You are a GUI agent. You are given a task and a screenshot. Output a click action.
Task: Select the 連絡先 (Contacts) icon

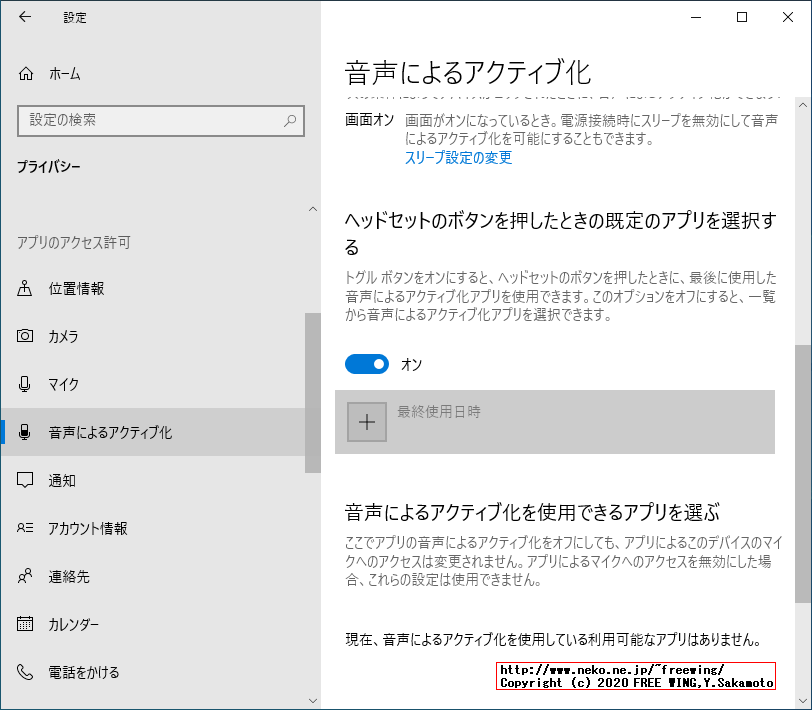coord(24,576)
